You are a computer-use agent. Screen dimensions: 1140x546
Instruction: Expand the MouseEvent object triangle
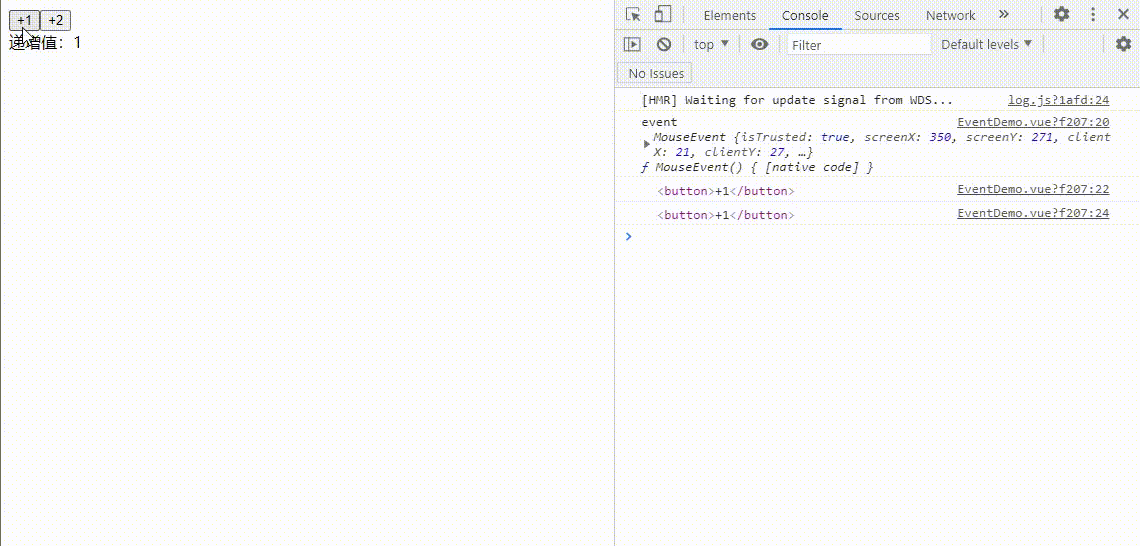[646, 144]
